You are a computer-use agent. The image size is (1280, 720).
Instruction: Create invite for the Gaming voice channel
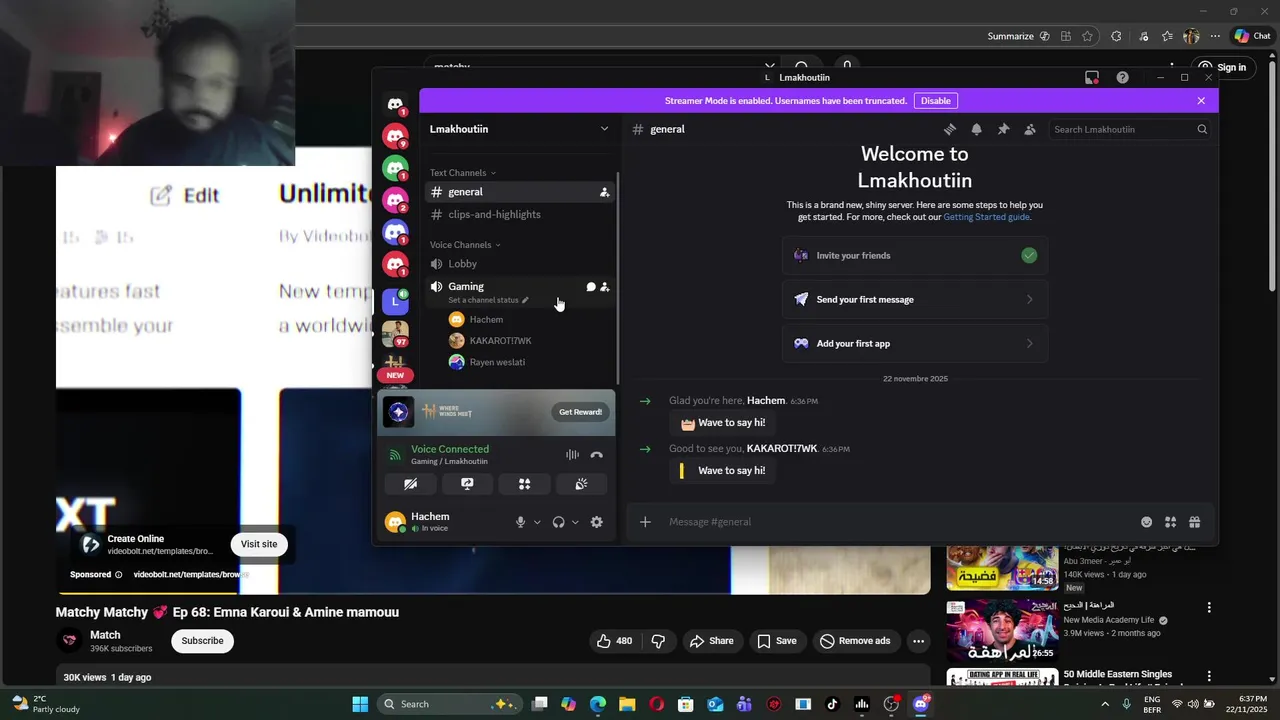(x=604, y=287)
